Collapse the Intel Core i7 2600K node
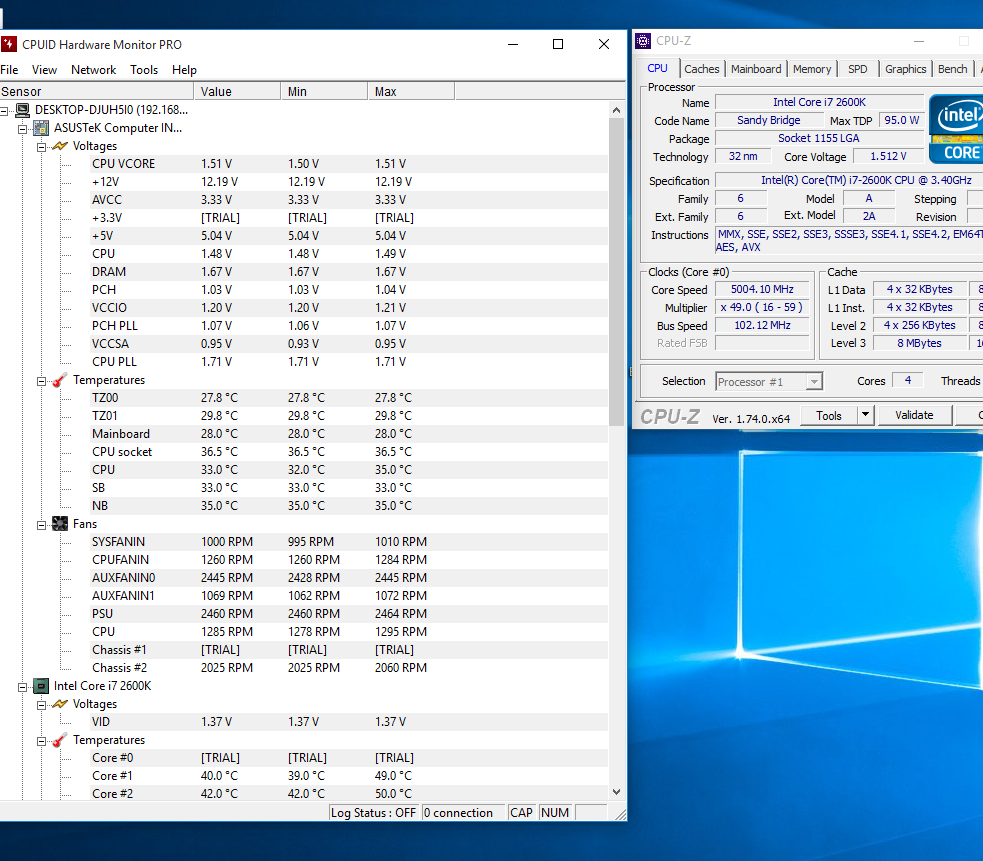983x861 pixels. point(23,686)
